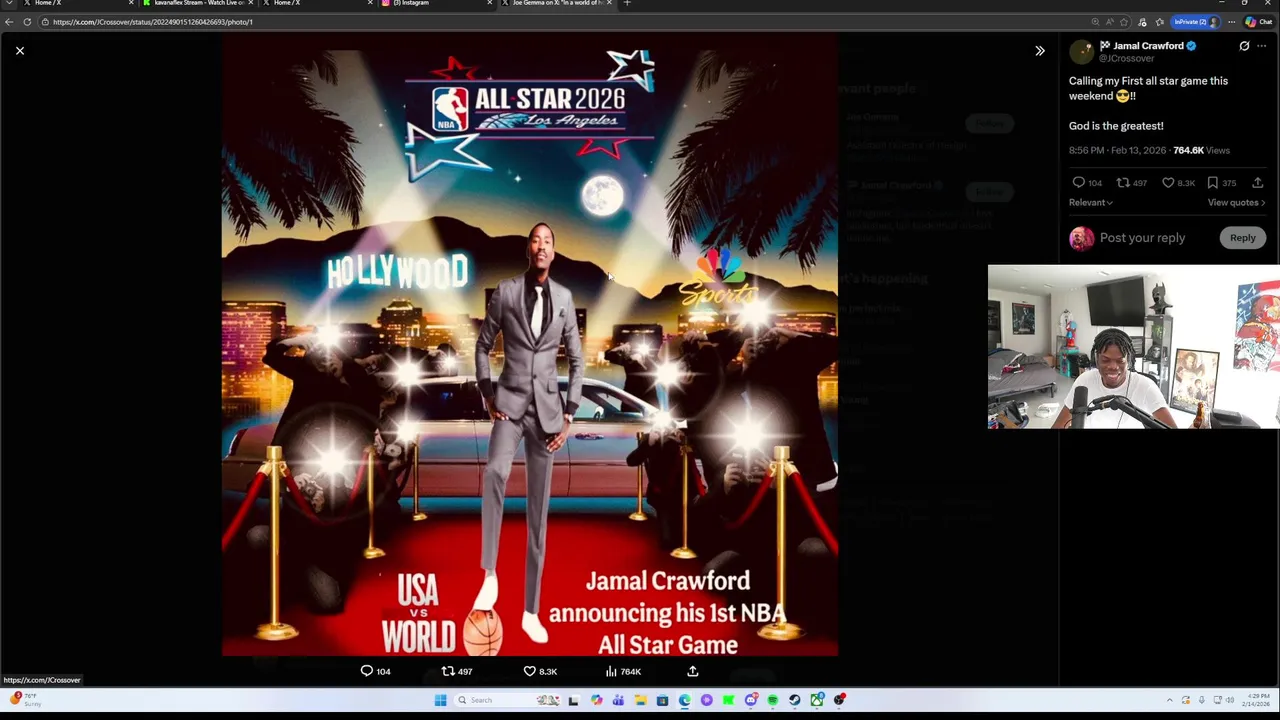
Task: Share icon below the photo
Action: click(692, 672)
